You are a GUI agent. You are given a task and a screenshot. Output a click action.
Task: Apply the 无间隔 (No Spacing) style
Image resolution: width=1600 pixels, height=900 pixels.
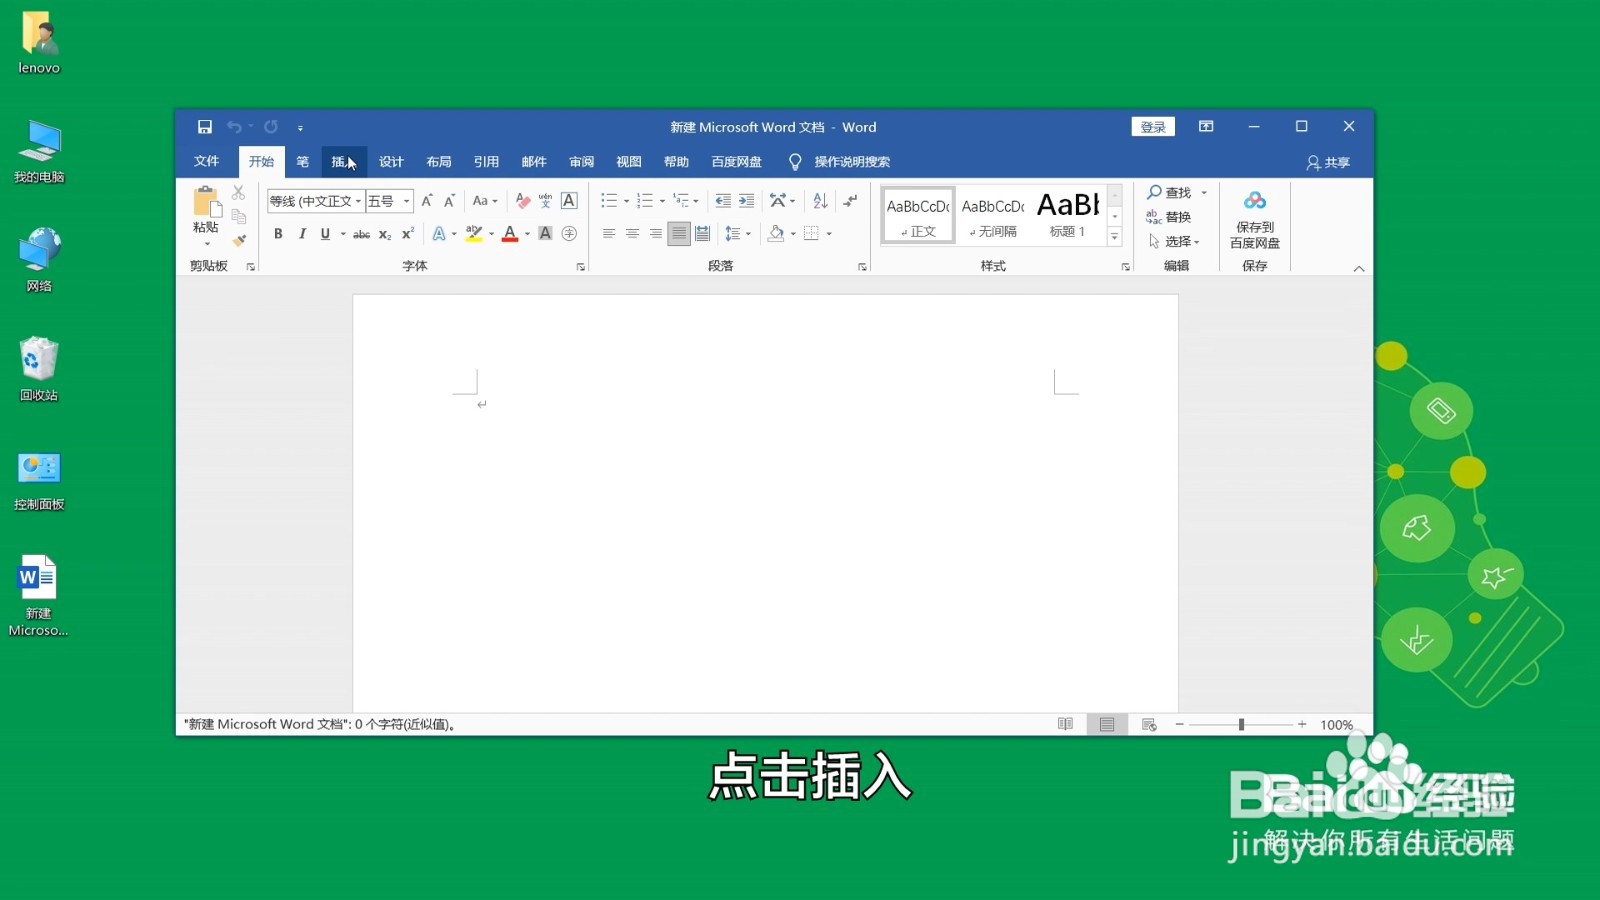coord(993,214)
